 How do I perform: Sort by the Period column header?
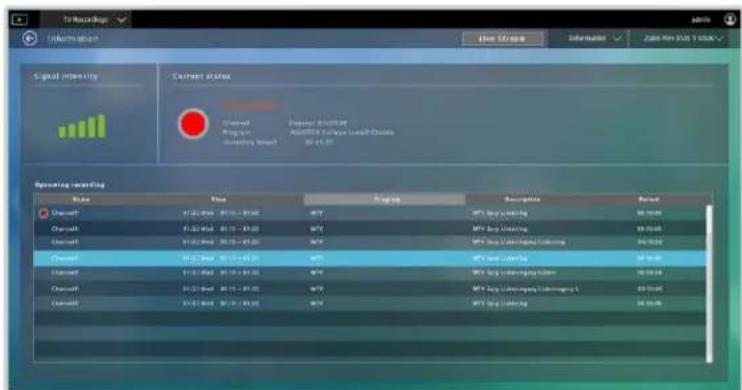648,199
